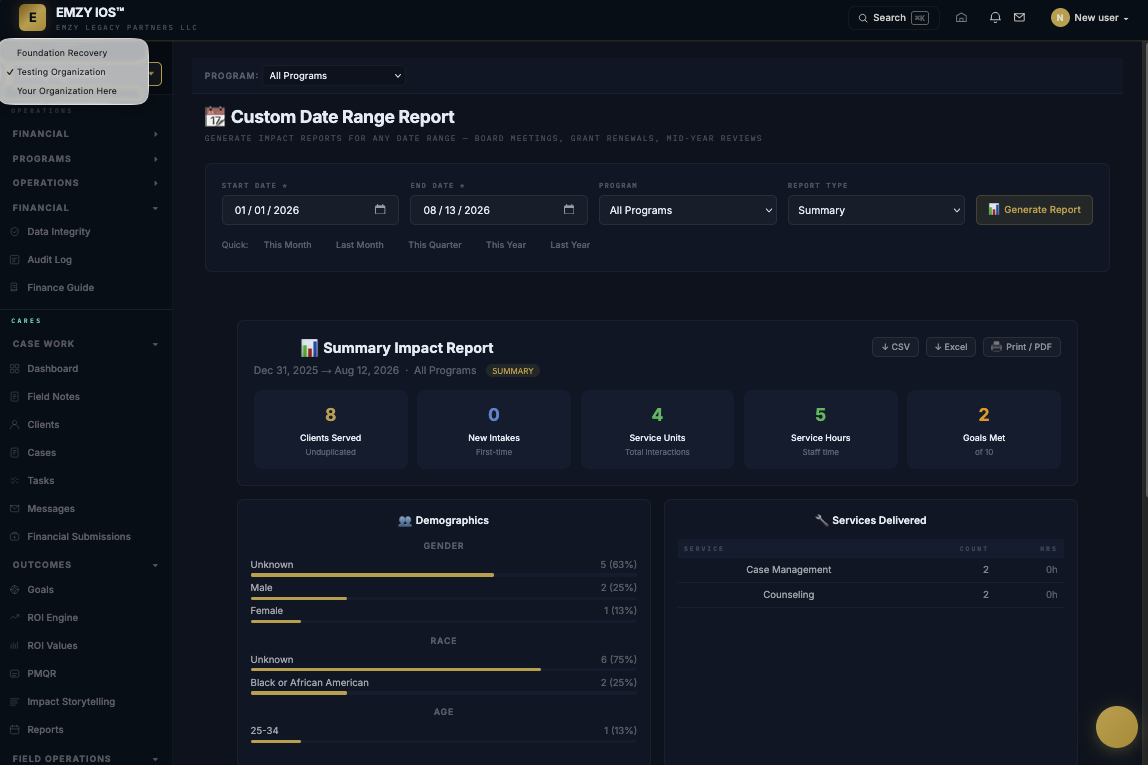Click the Audit Log sidebar icon

pos(15,259)
